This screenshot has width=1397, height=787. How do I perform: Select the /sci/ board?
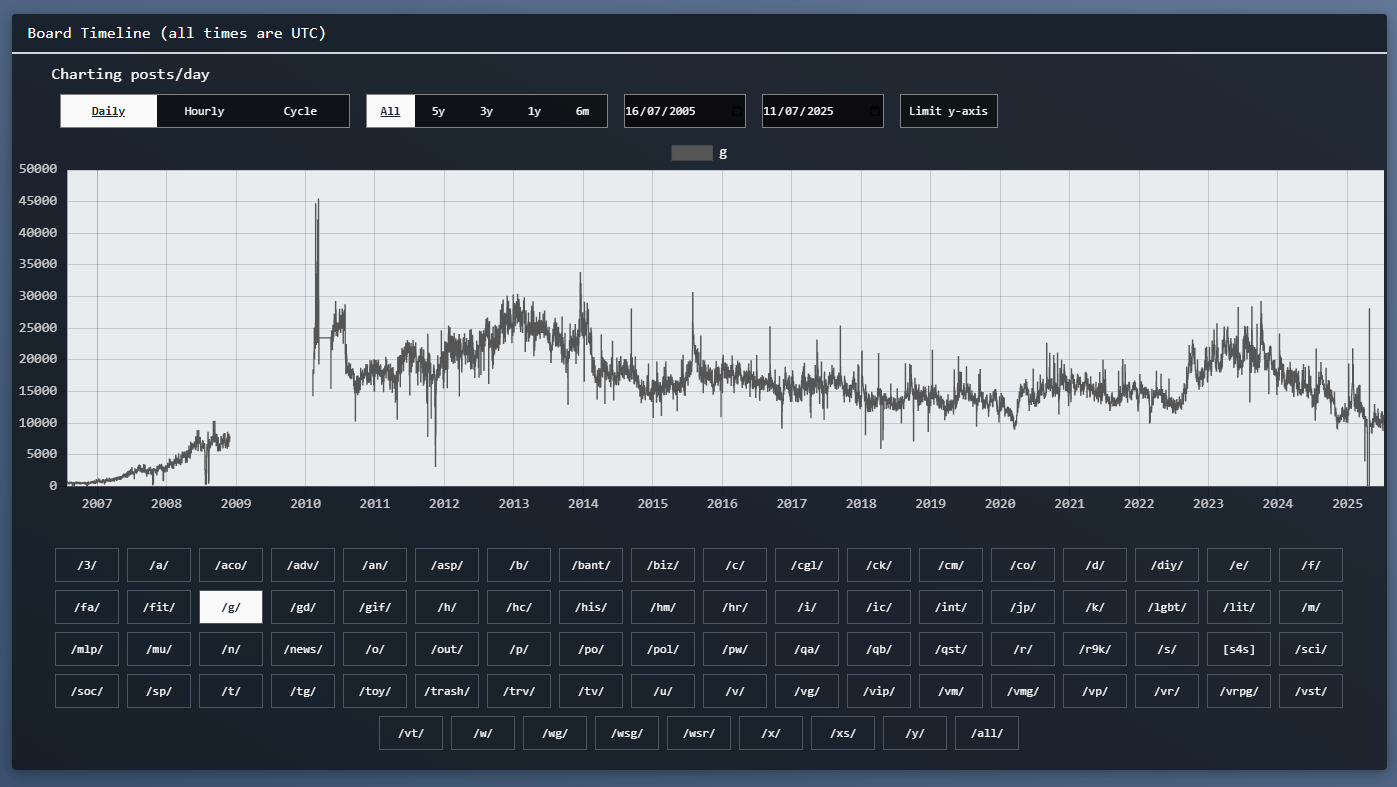click(1311, 649)
